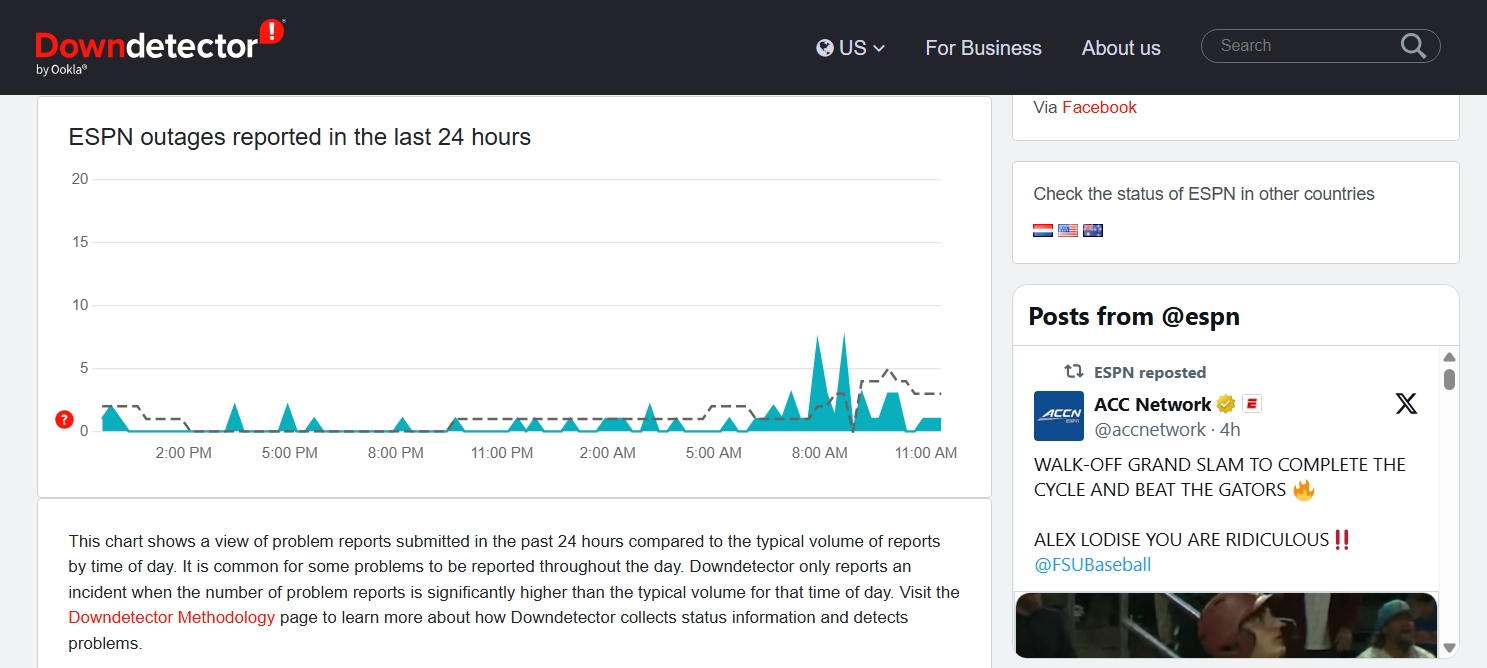Click the down arrow of the posts scrollbar

coord(1449,648)
